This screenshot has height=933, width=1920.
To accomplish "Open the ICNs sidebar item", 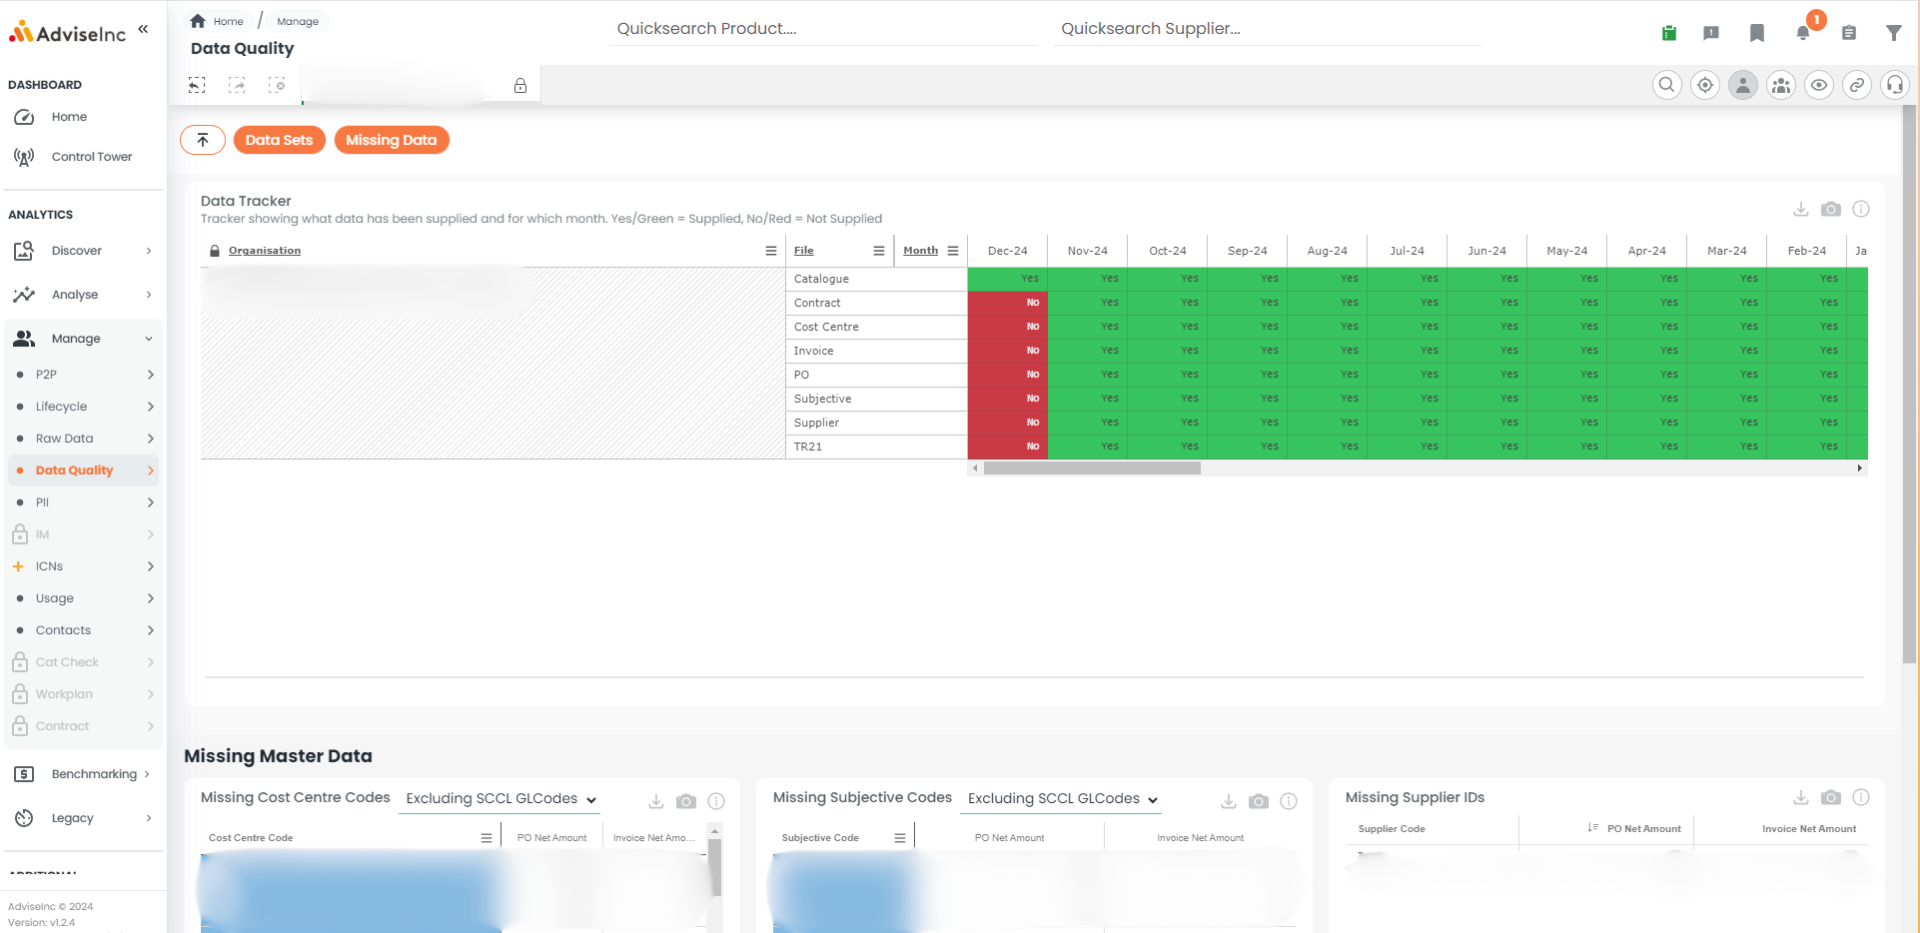I will (x=84, y=567).
